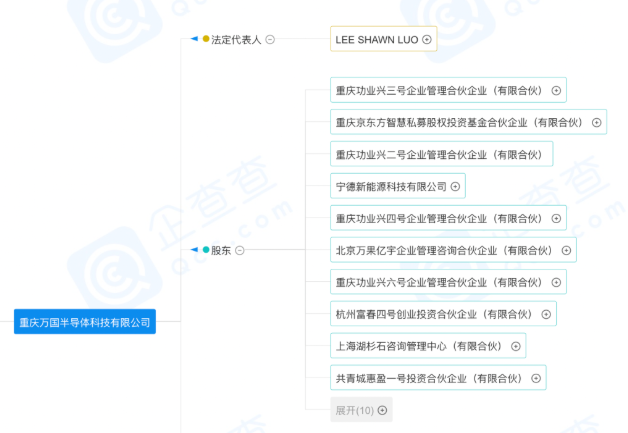Image resolution: width=628 pixels, height=433 pixels.
Task: Click plus icon beside 重庆京东方智慧私募股权投资基金
Action: coord(597,122)
